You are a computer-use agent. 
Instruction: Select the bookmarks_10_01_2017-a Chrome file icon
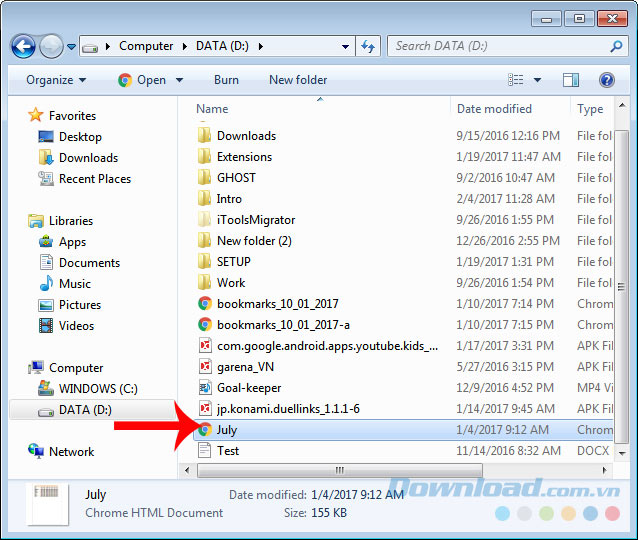(x=205, y=325)
